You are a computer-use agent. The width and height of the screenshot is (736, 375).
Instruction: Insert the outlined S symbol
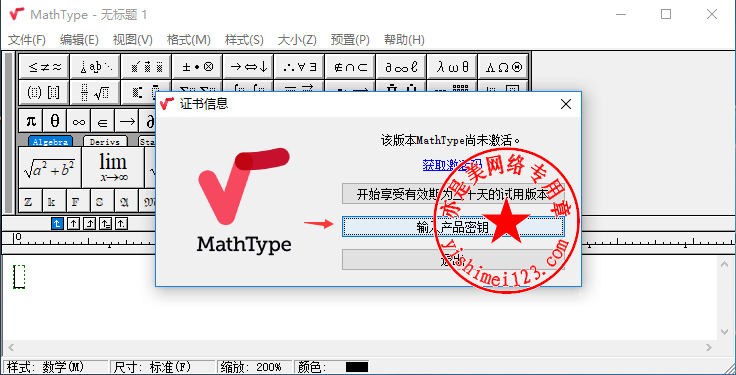102,201
